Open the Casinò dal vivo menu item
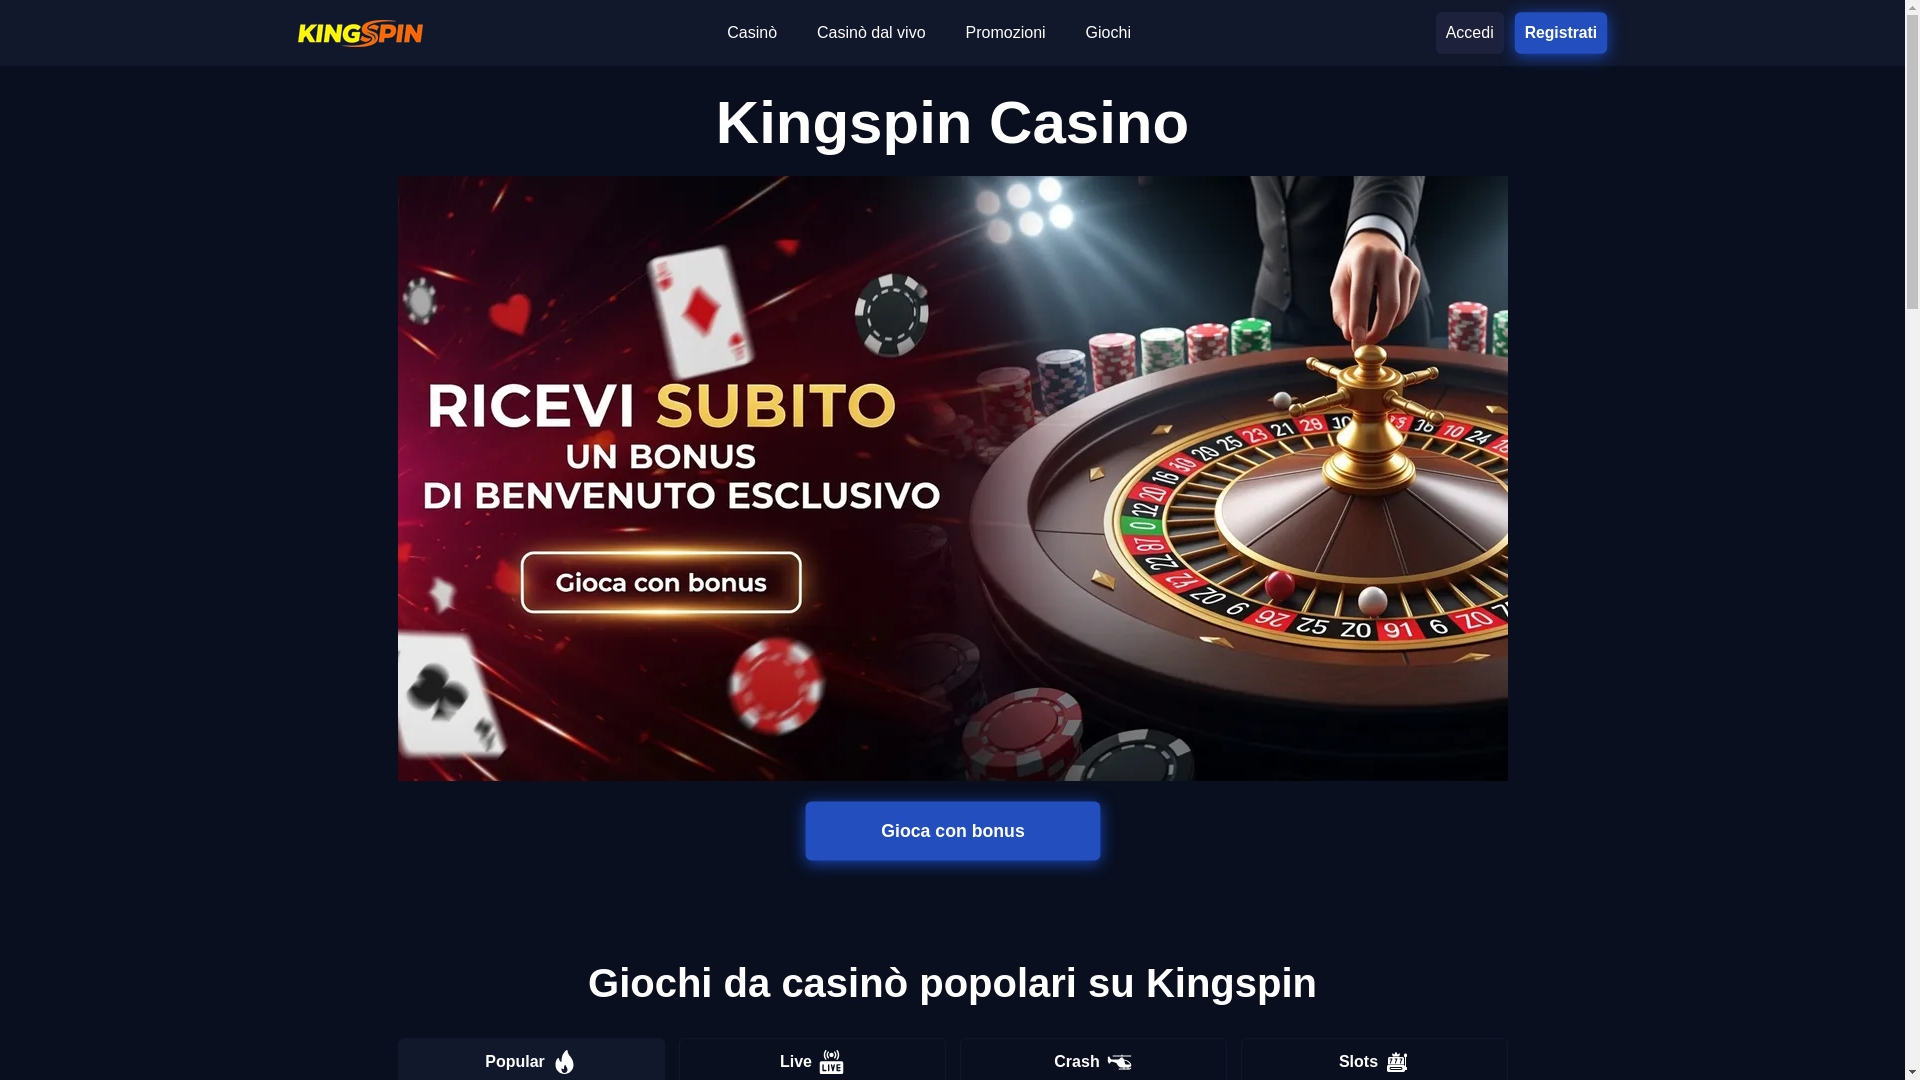 871,33
